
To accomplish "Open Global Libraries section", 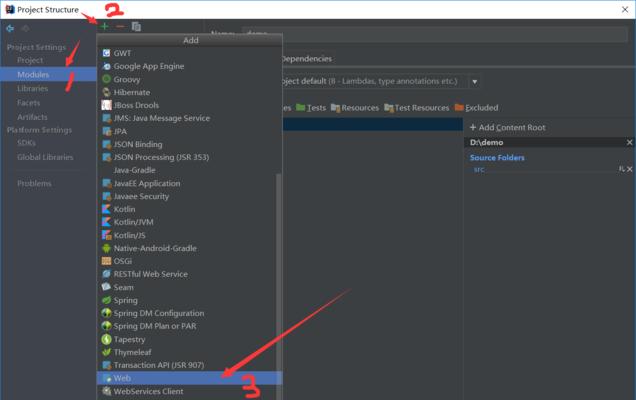I will point(45,157).
